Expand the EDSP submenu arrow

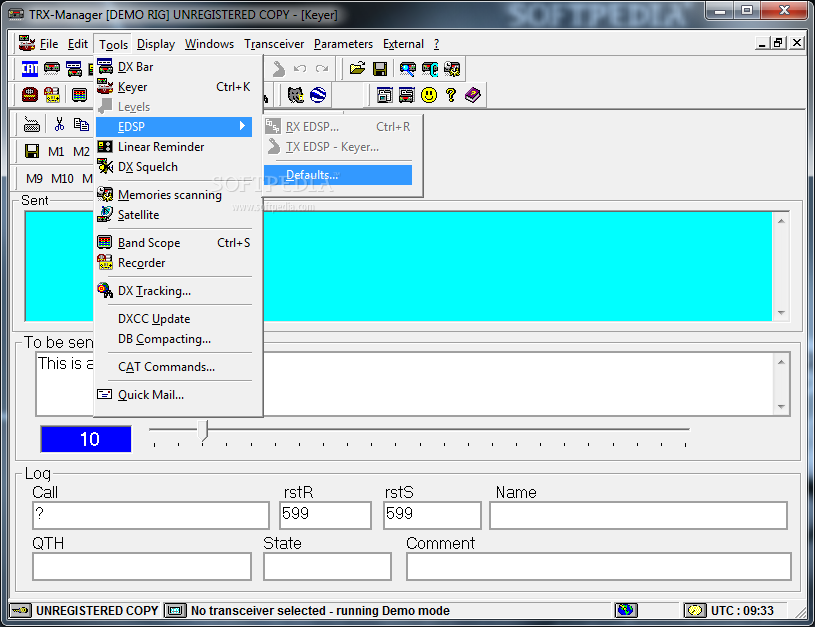[242, 126]
